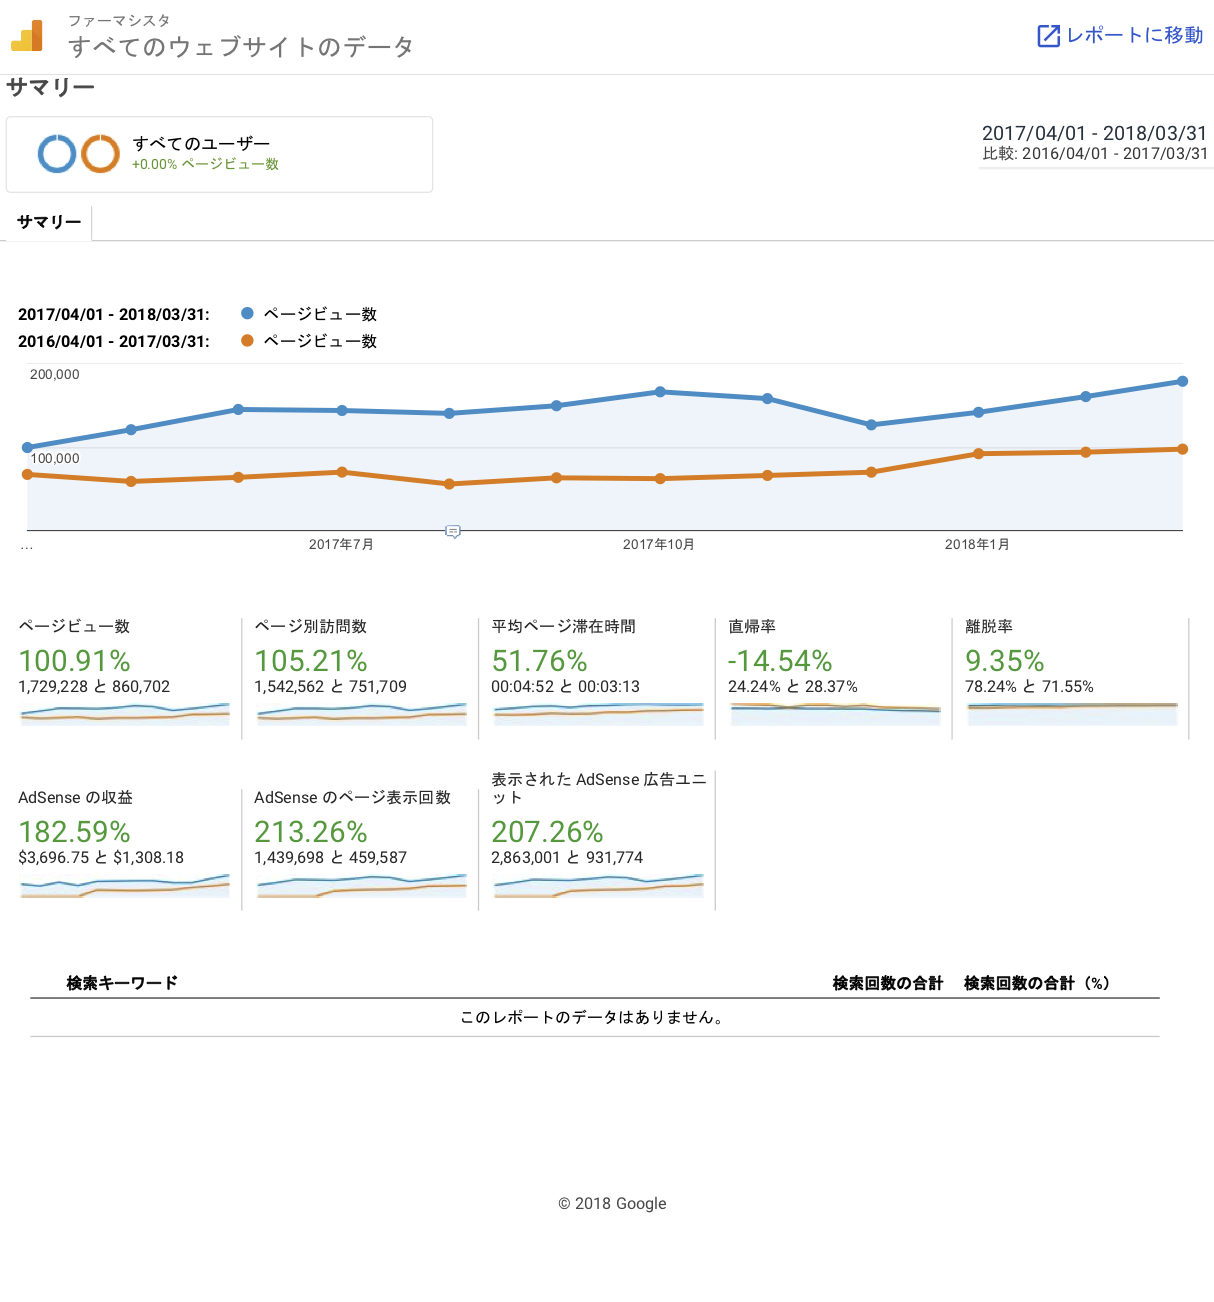Click the 離脱率 9.35% metric
The image size is (1214, 1302).
(1004, 661)
